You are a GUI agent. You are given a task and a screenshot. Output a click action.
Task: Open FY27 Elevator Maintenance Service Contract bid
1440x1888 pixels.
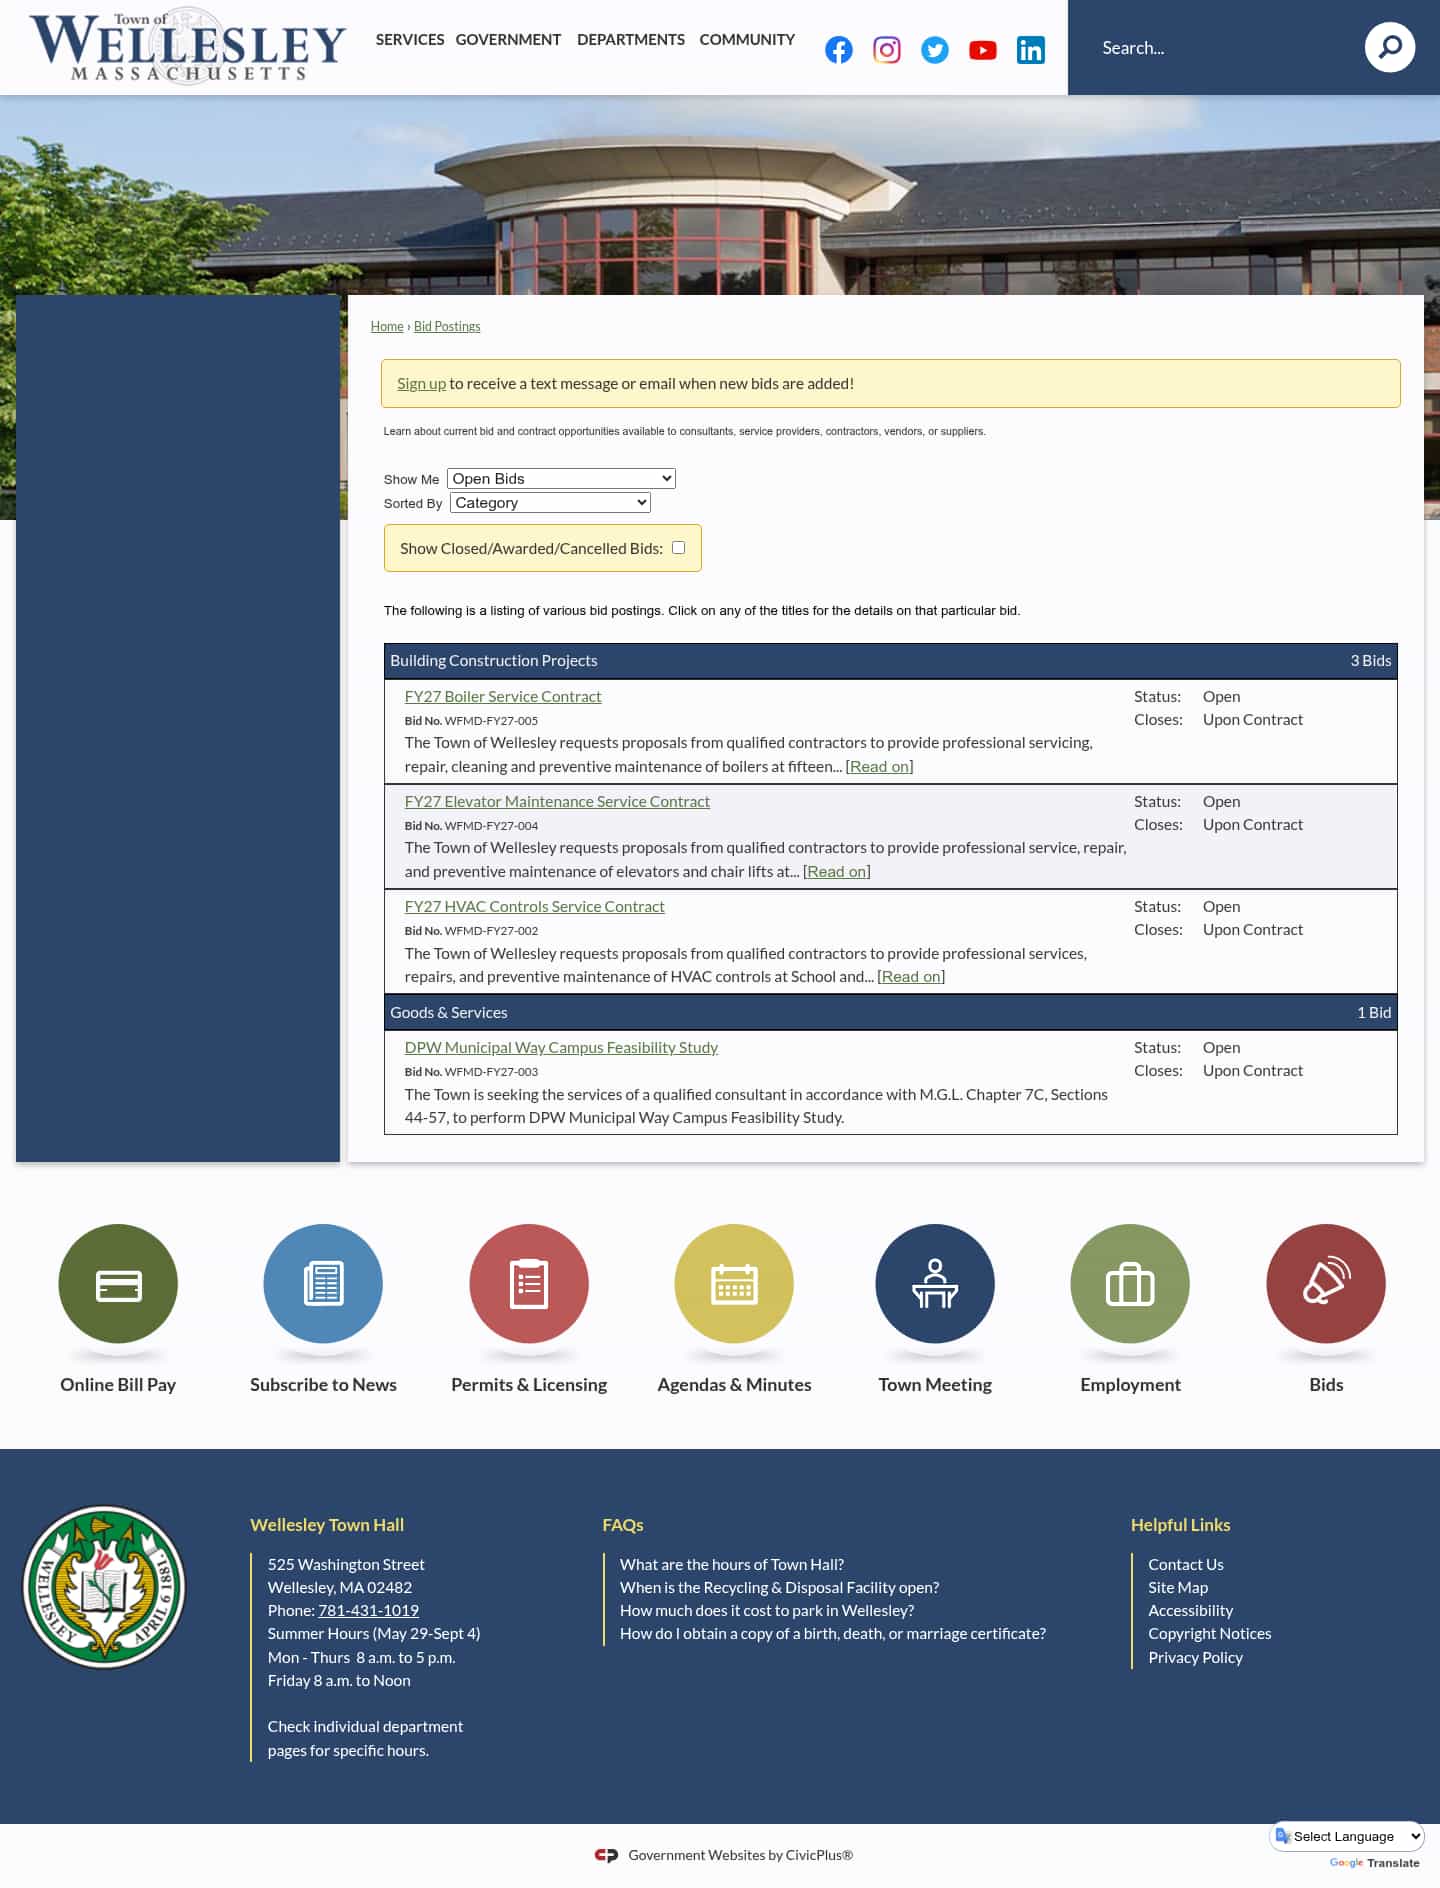pyautogui.click(x=557, y=801)
